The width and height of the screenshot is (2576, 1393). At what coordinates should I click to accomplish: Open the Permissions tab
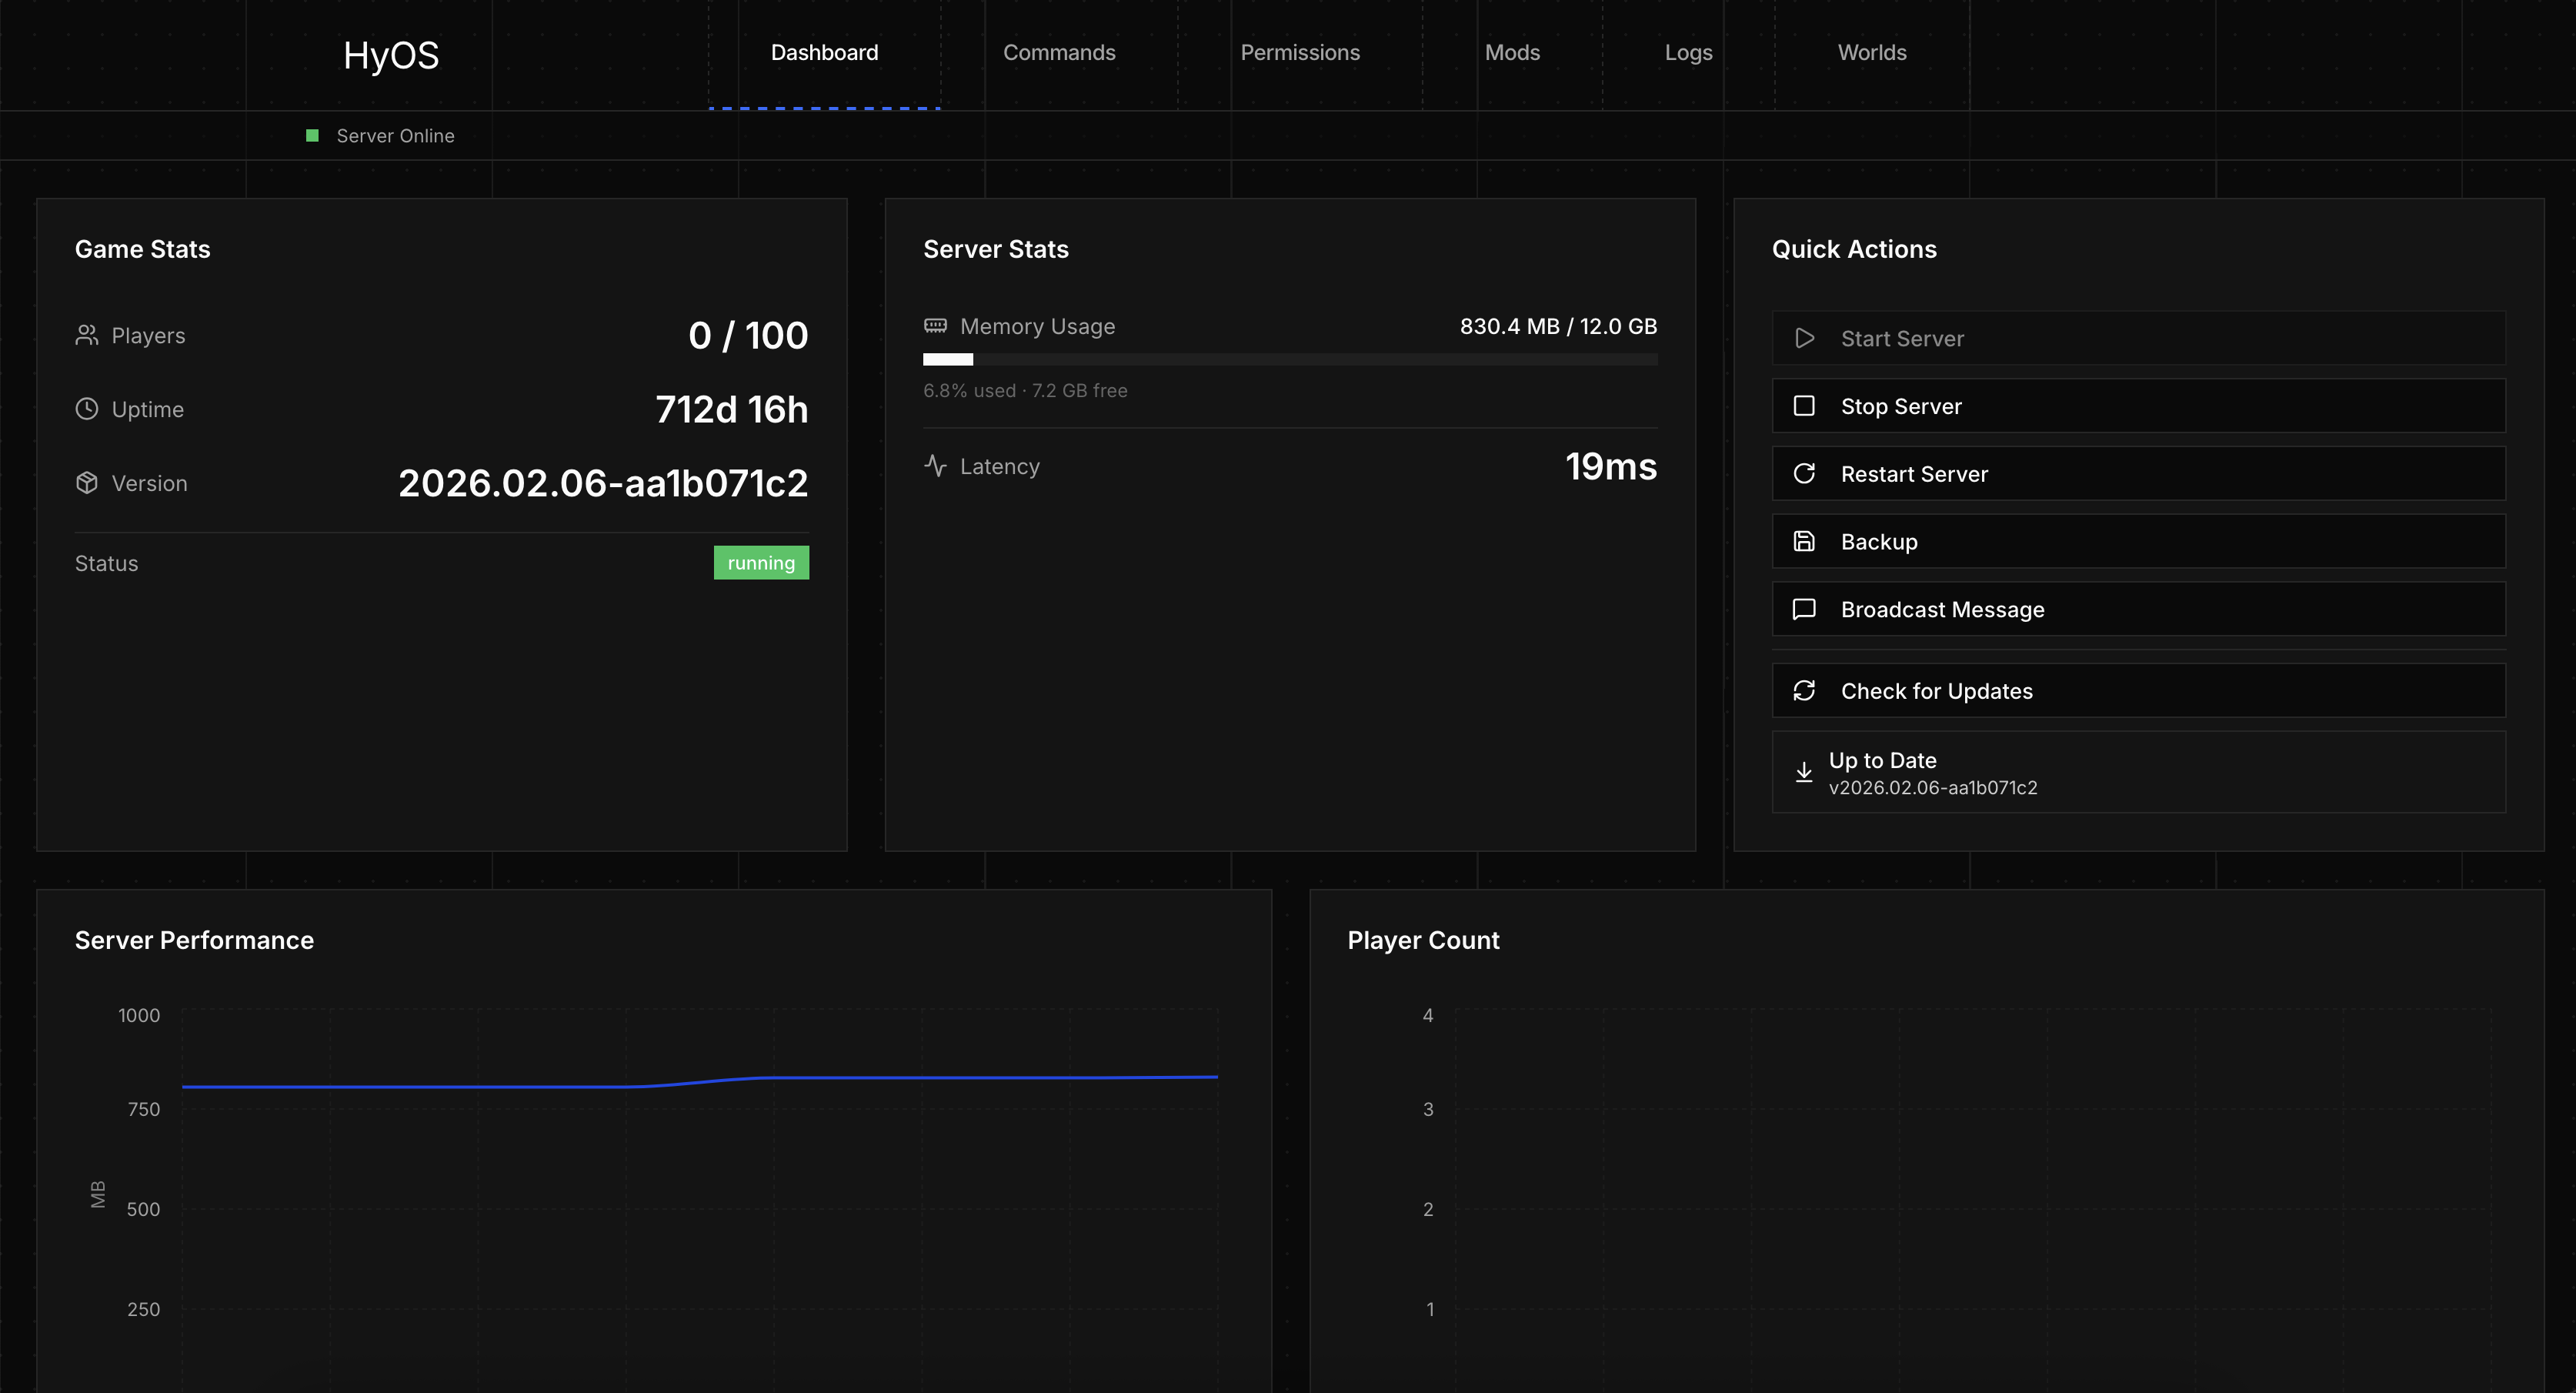(x=1300, y=52)
